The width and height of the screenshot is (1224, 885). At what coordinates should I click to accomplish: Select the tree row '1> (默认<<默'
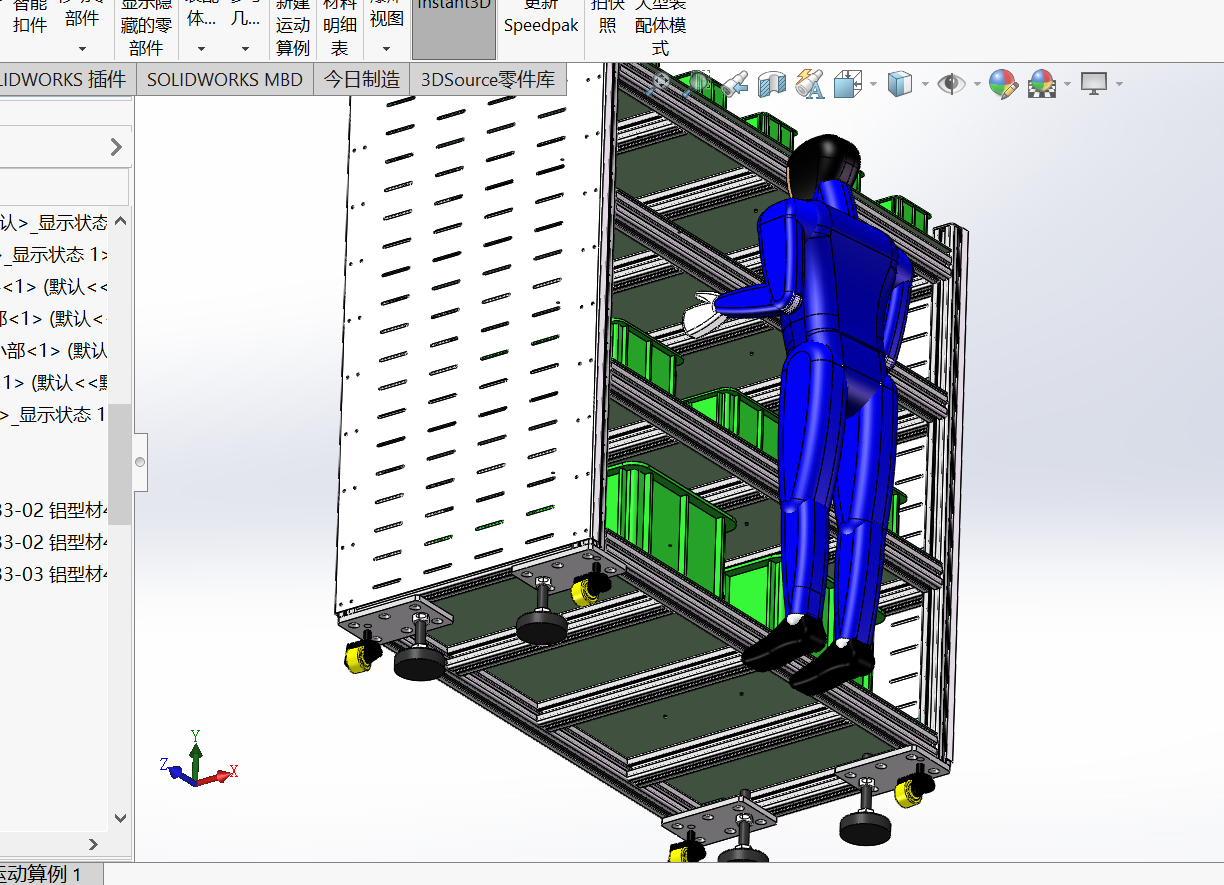[x=54, y=383]
